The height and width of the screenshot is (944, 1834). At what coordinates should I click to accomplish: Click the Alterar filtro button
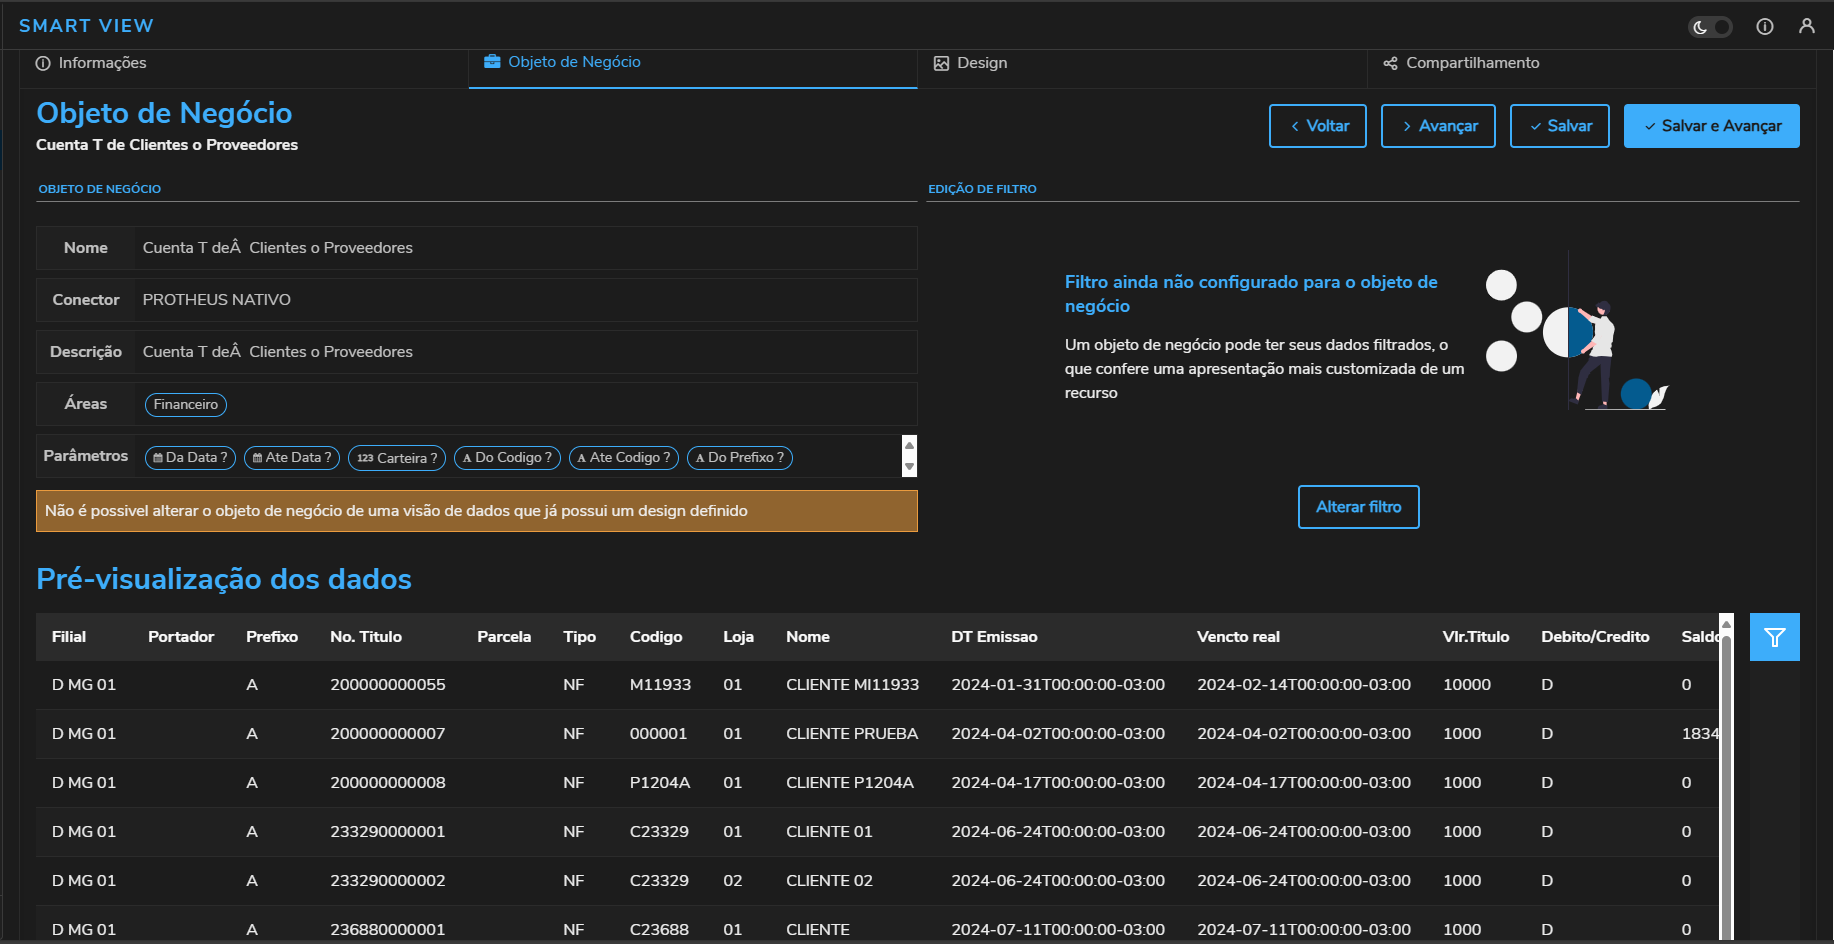pos(1358,507)
